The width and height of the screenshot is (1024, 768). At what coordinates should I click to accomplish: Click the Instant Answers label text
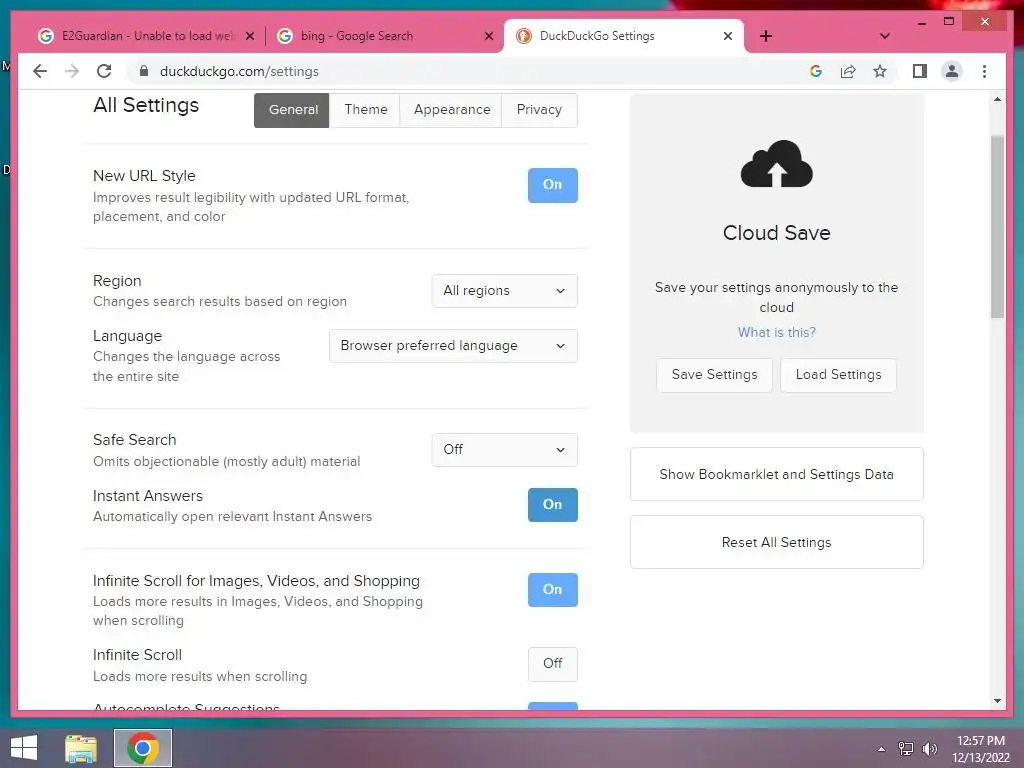[x=148, y=496]
